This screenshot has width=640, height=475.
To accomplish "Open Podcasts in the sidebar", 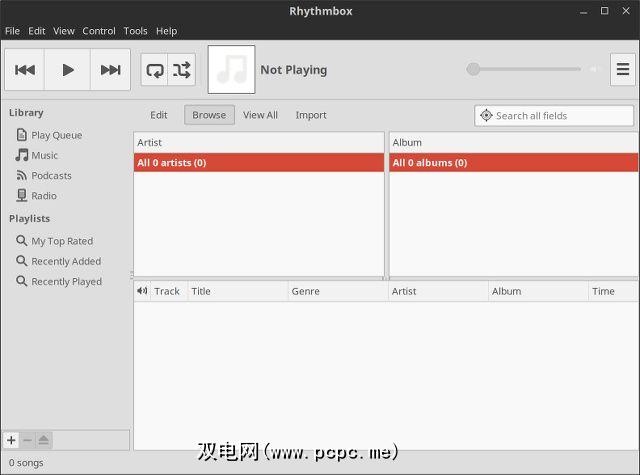I will tap(51, 176).
